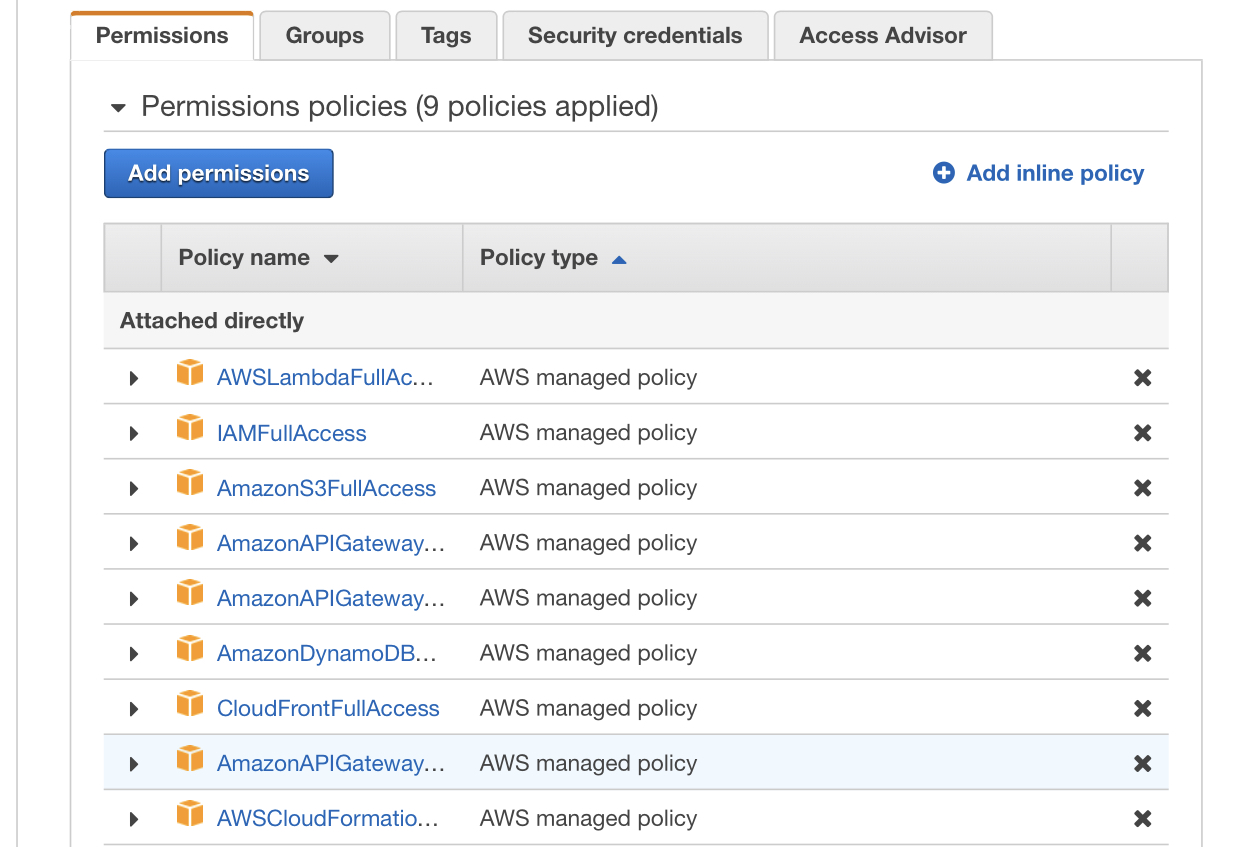Detach AmazonDynamoDB… policy using its X icon
The image size is (1242, 847).
point(1142,653)
